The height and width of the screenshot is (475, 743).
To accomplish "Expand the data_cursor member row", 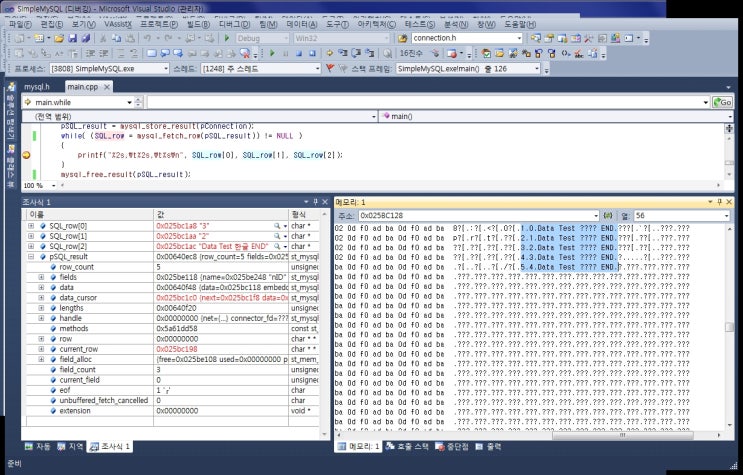I will pyautogui.click(x=41, y=298).
